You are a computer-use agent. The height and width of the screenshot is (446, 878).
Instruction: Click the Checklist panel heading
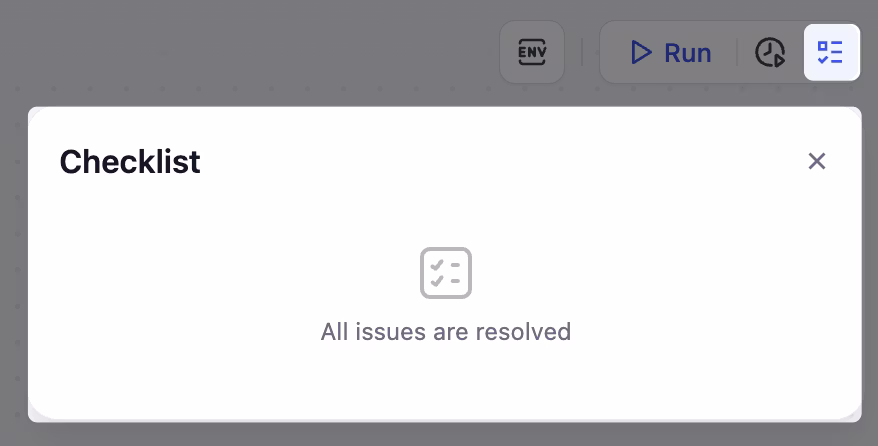(x=130, y=162)
